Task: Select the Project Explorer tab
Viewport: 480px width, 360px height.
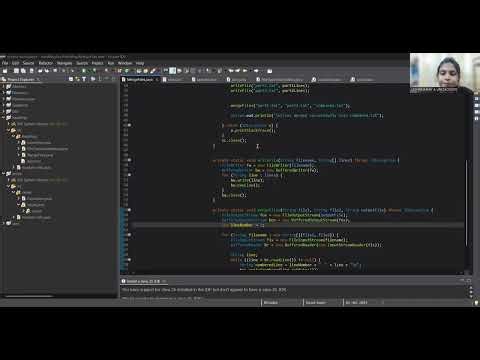Action: (20, 79)
